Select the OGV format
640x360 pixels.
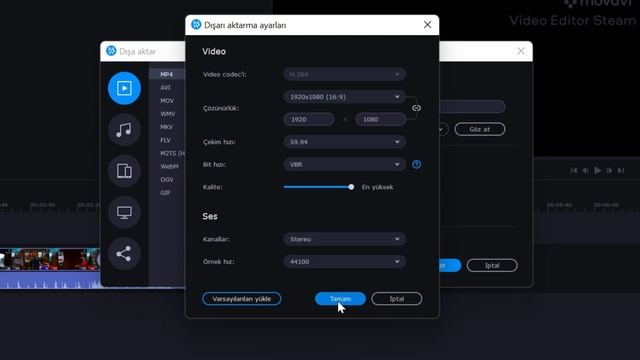tap(167, 180)
